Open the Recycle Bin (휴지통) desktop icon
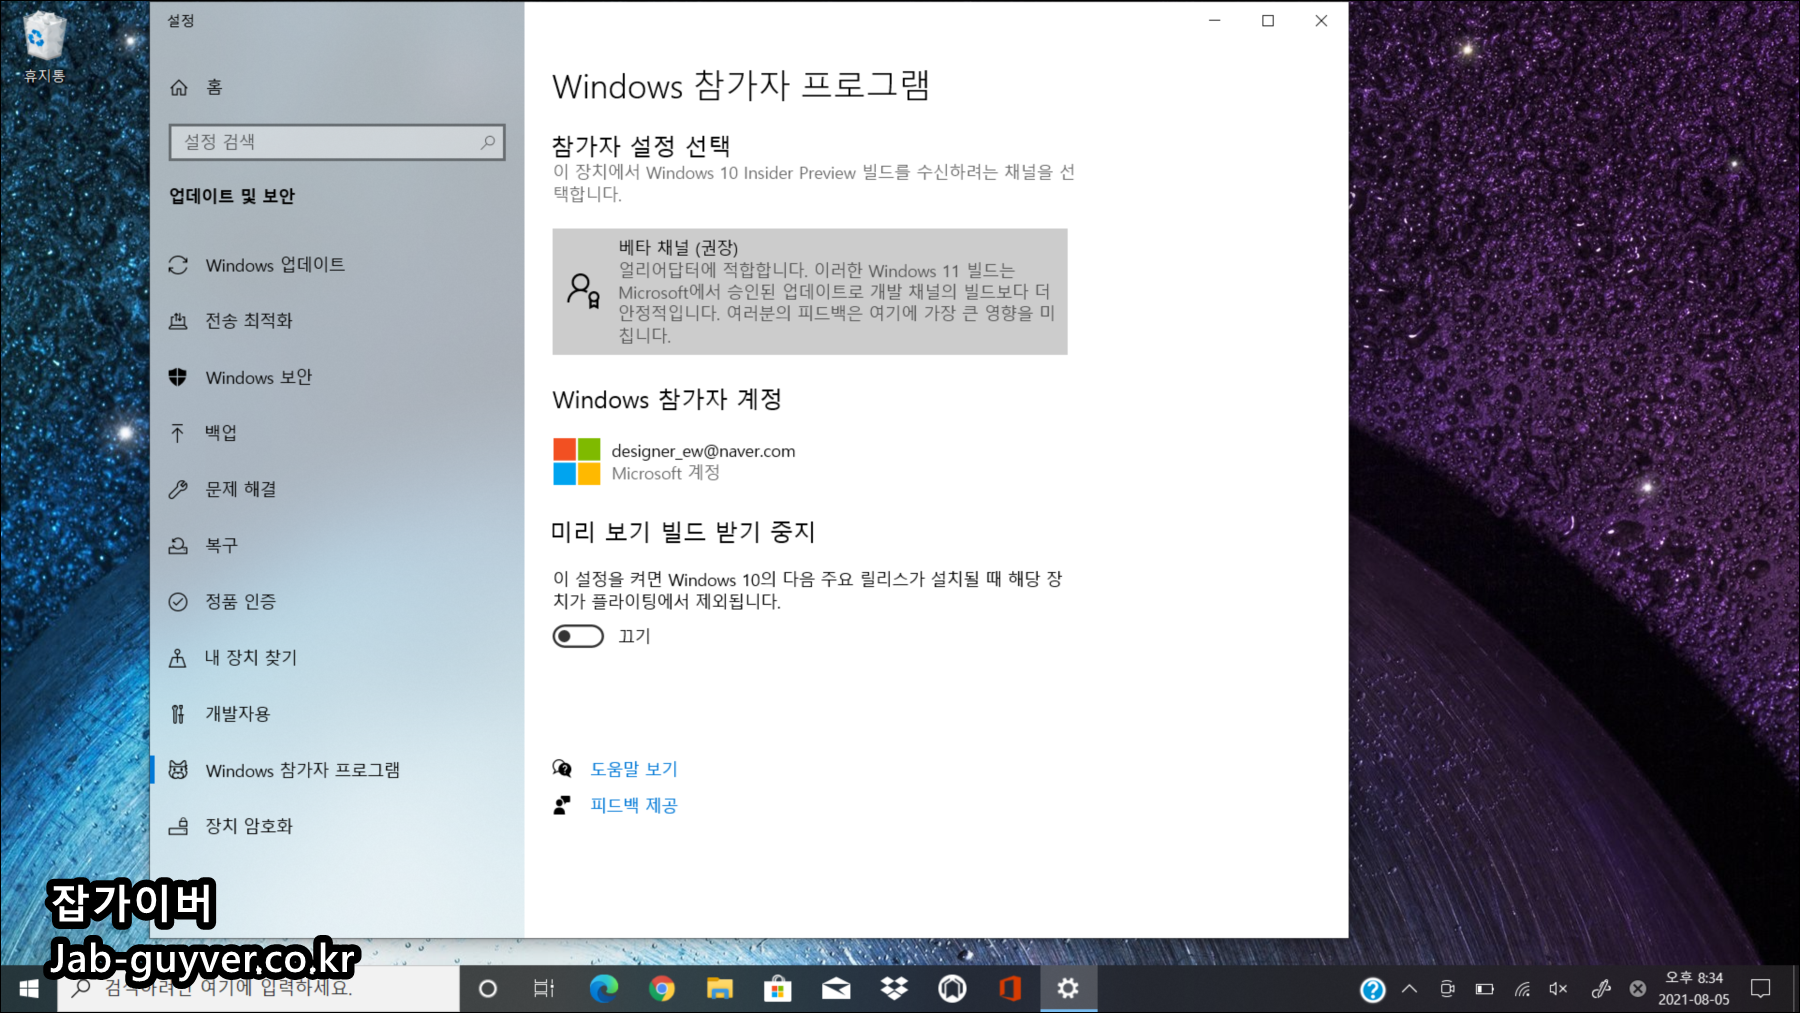The width and height of the screenshot is (1800, 1013). click(x=43, y=47)
